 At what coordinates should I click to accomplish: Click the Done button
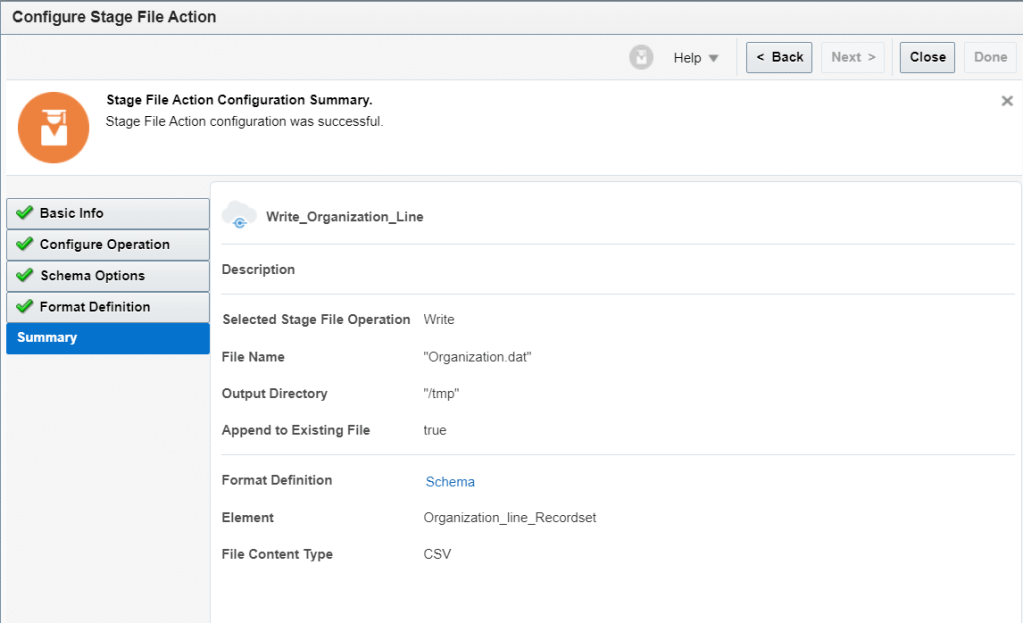click(x=990, y=57)
